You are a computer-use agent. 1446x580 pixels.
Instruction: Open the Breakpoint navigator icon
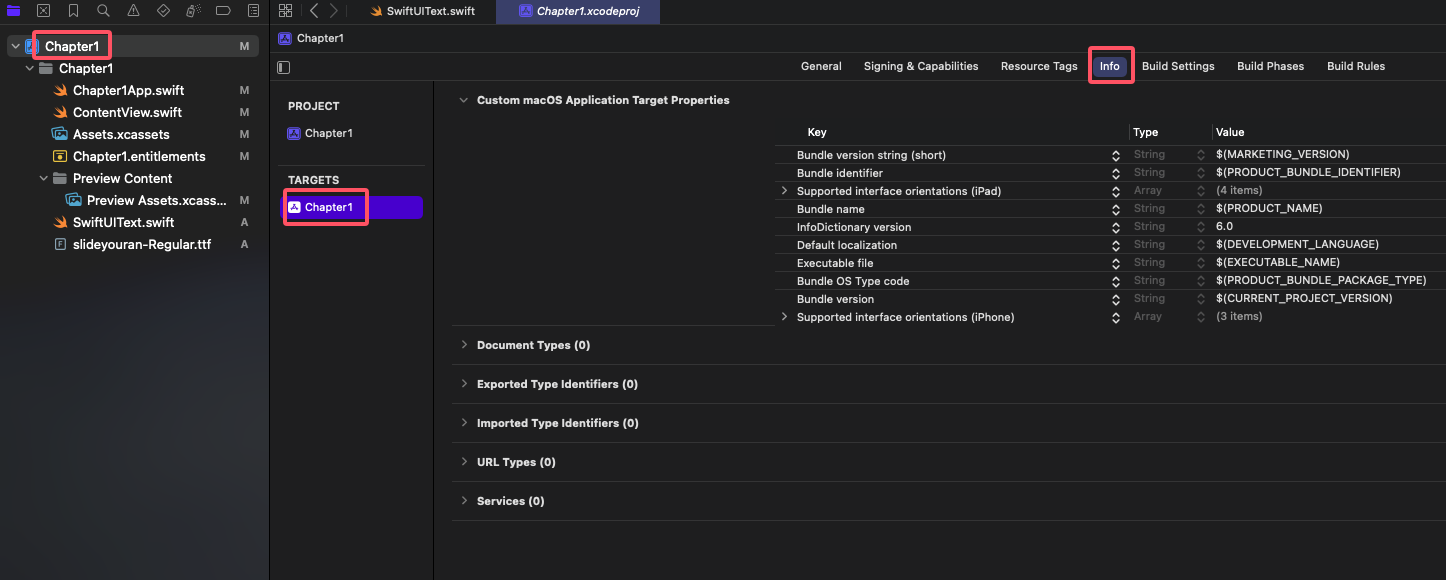coord(224,11)
